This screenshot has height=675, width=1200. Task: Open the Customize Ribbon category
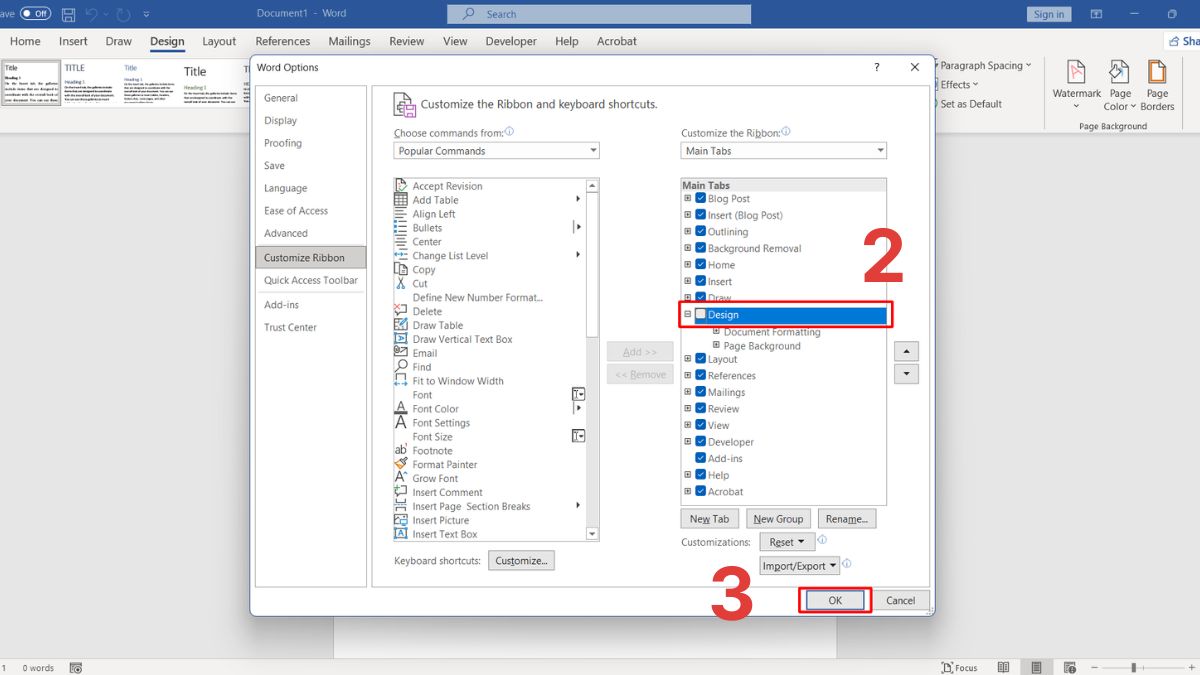pos(311,258)
